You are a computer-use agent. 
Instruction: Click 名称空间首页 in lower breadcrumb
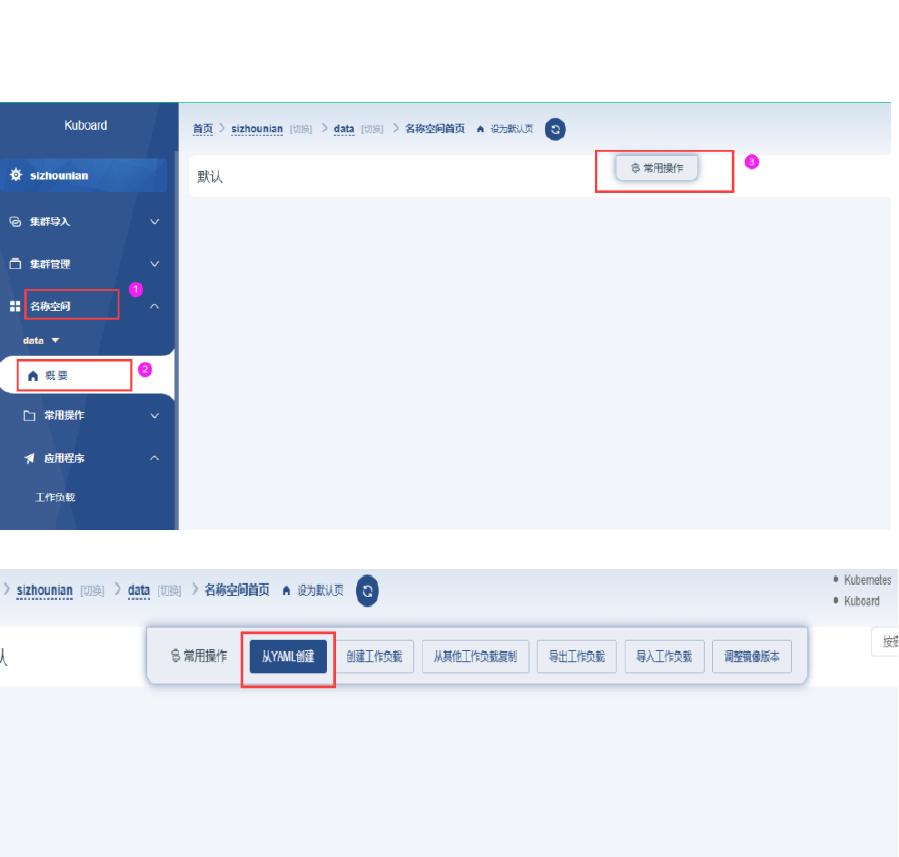(237, 590)
